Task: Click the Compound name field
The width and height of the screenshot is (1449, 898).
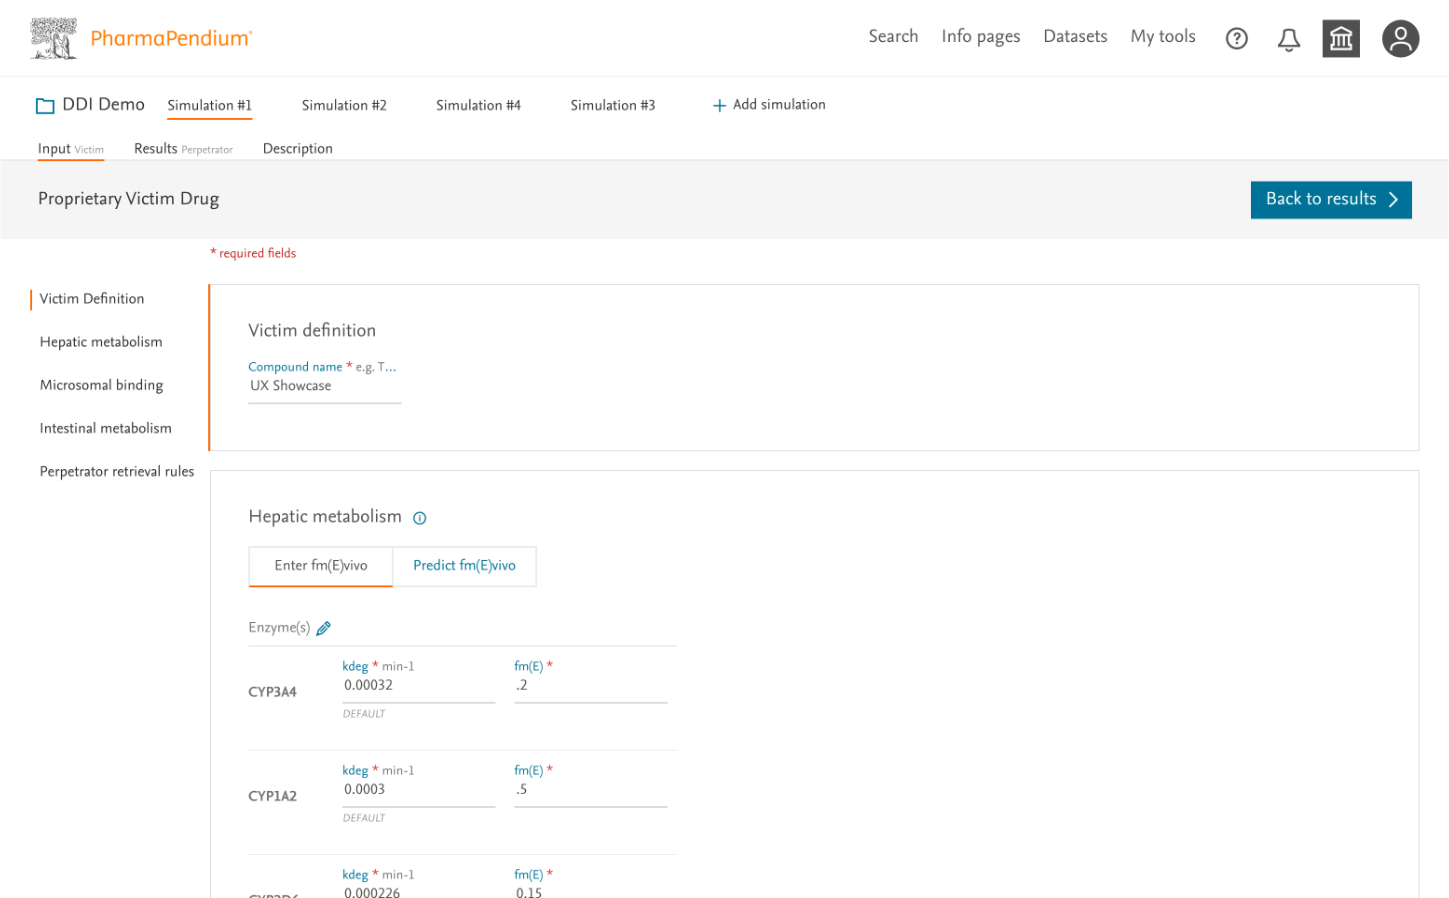Action: [325, 386]
